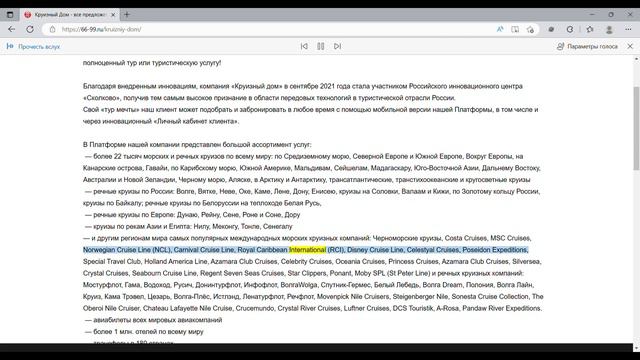Go back to the previous page
The height and width of the screenshot is (360, 640).
pos(11,29)
